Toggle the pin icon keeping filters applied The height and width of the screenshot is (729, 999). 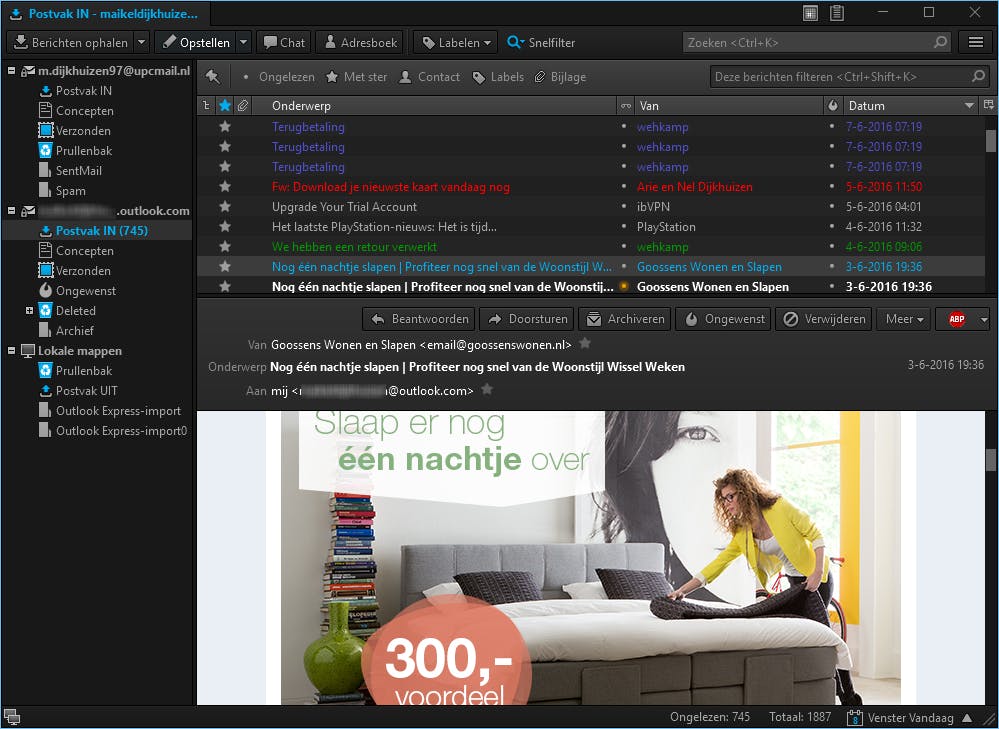(212, 76)
